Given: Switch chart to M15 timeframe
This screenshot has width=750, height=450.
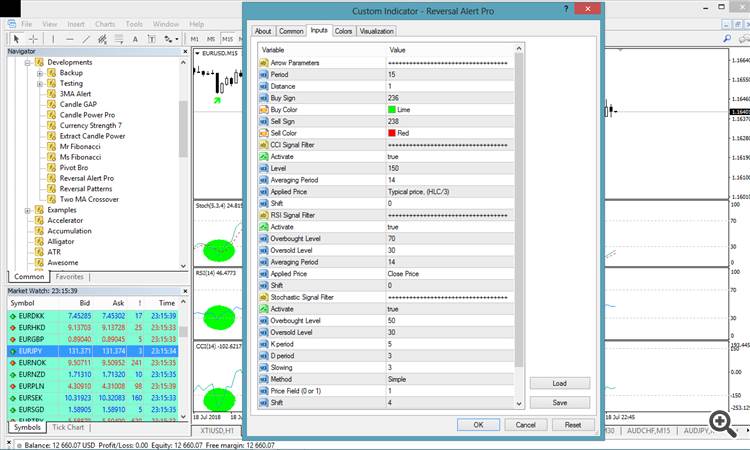Looking at the screenshot, I should pos(228,39).
